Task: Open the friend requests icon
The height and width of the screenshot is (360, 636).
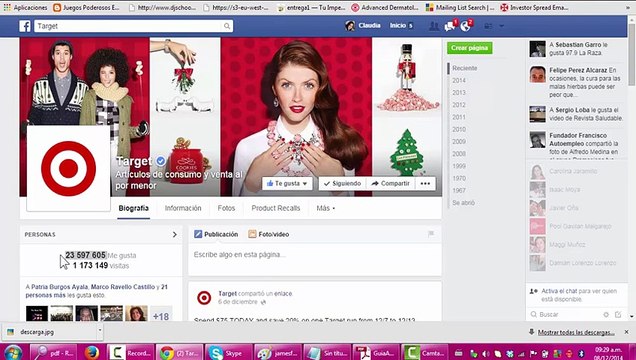Action: coord(434,26)
